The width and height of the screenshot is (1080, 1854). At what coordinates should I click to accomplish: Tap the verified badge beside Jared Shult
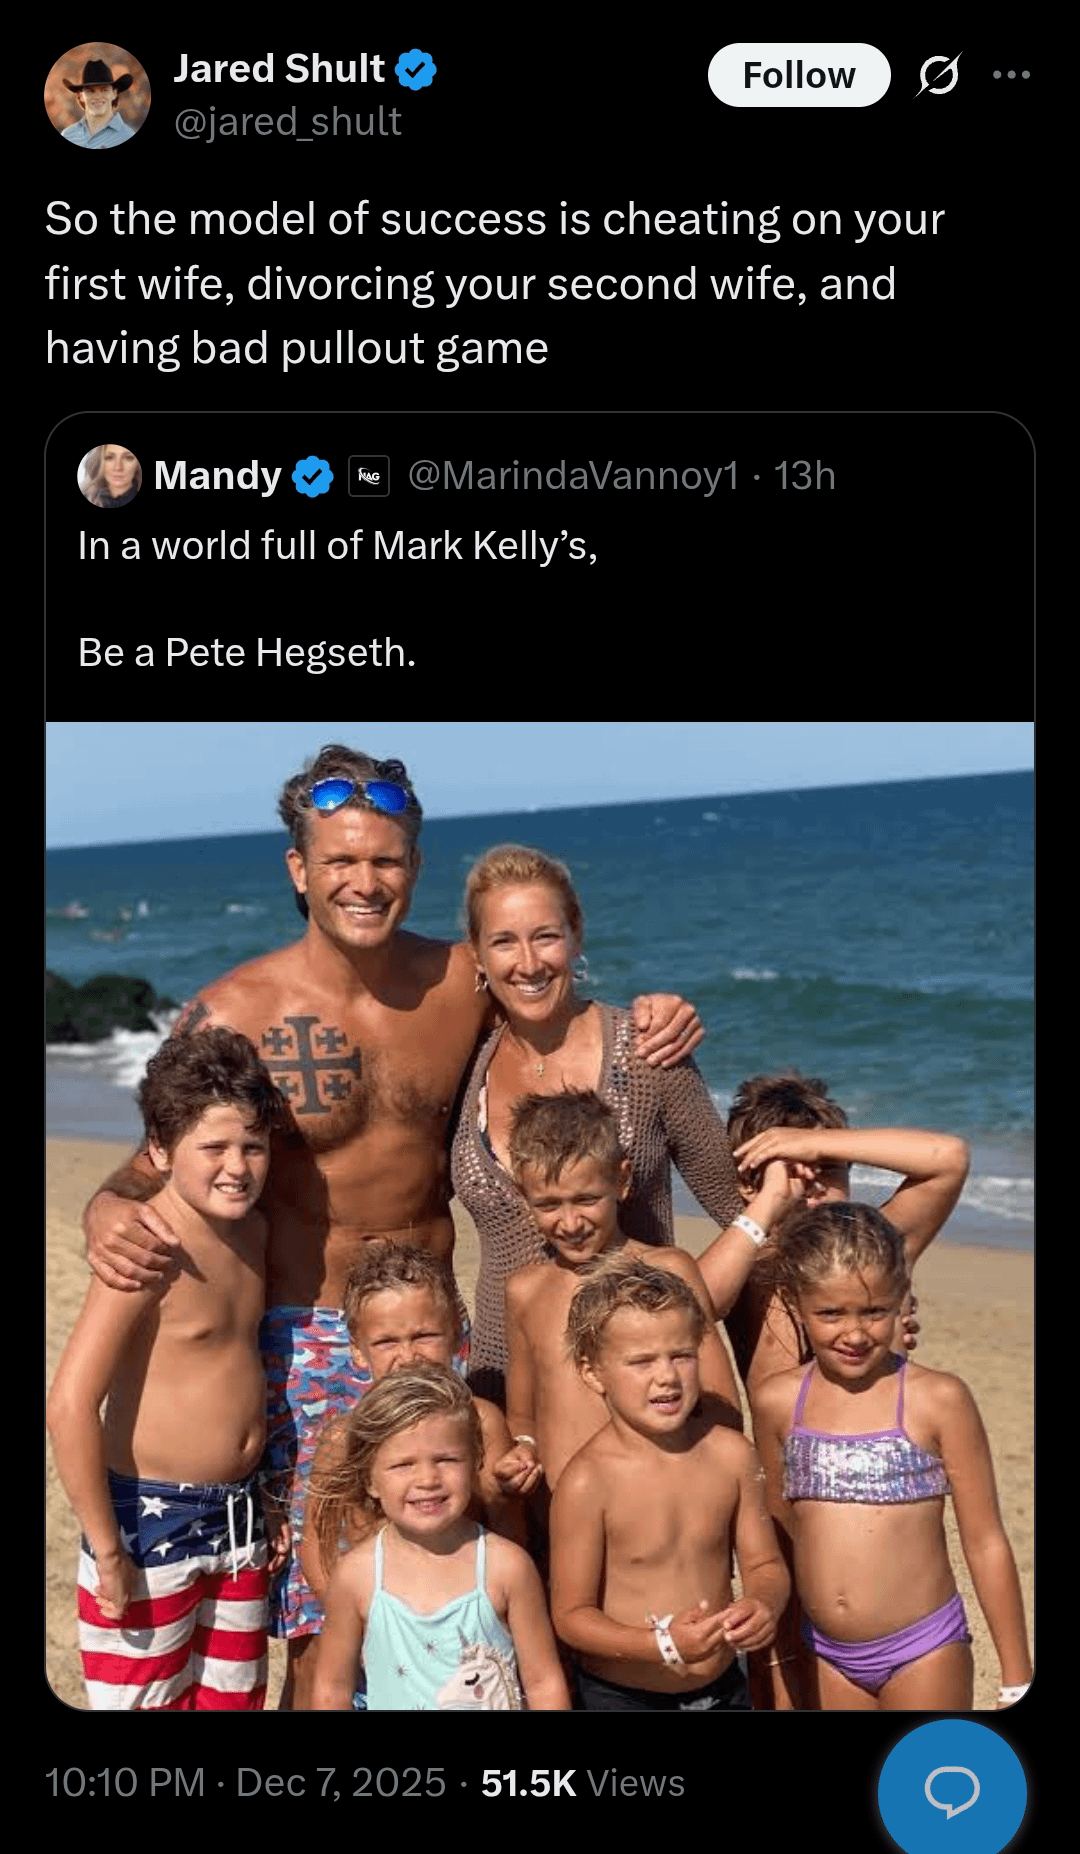coord(416,70)
